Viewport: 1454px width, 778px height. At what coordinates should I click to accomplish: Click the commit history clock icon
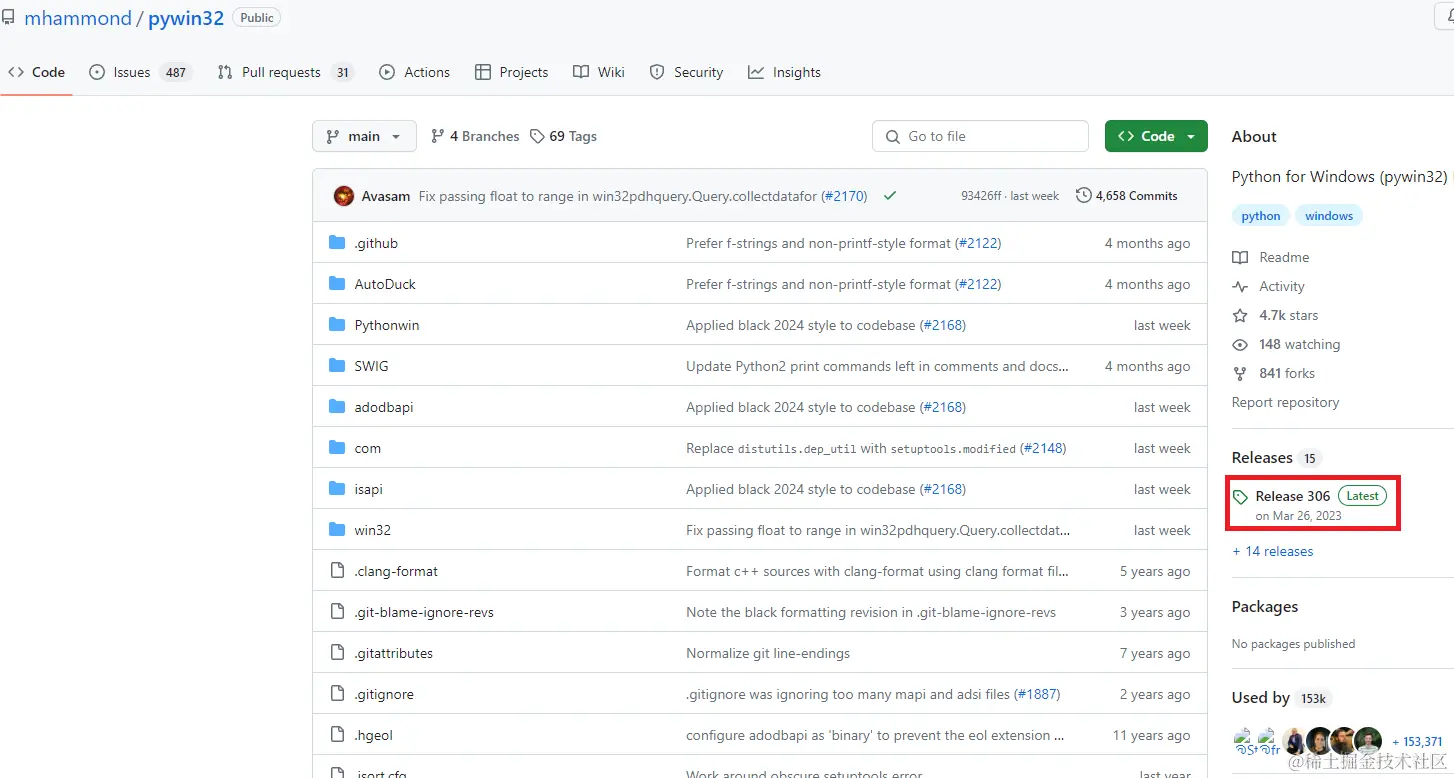[1083, 196]
